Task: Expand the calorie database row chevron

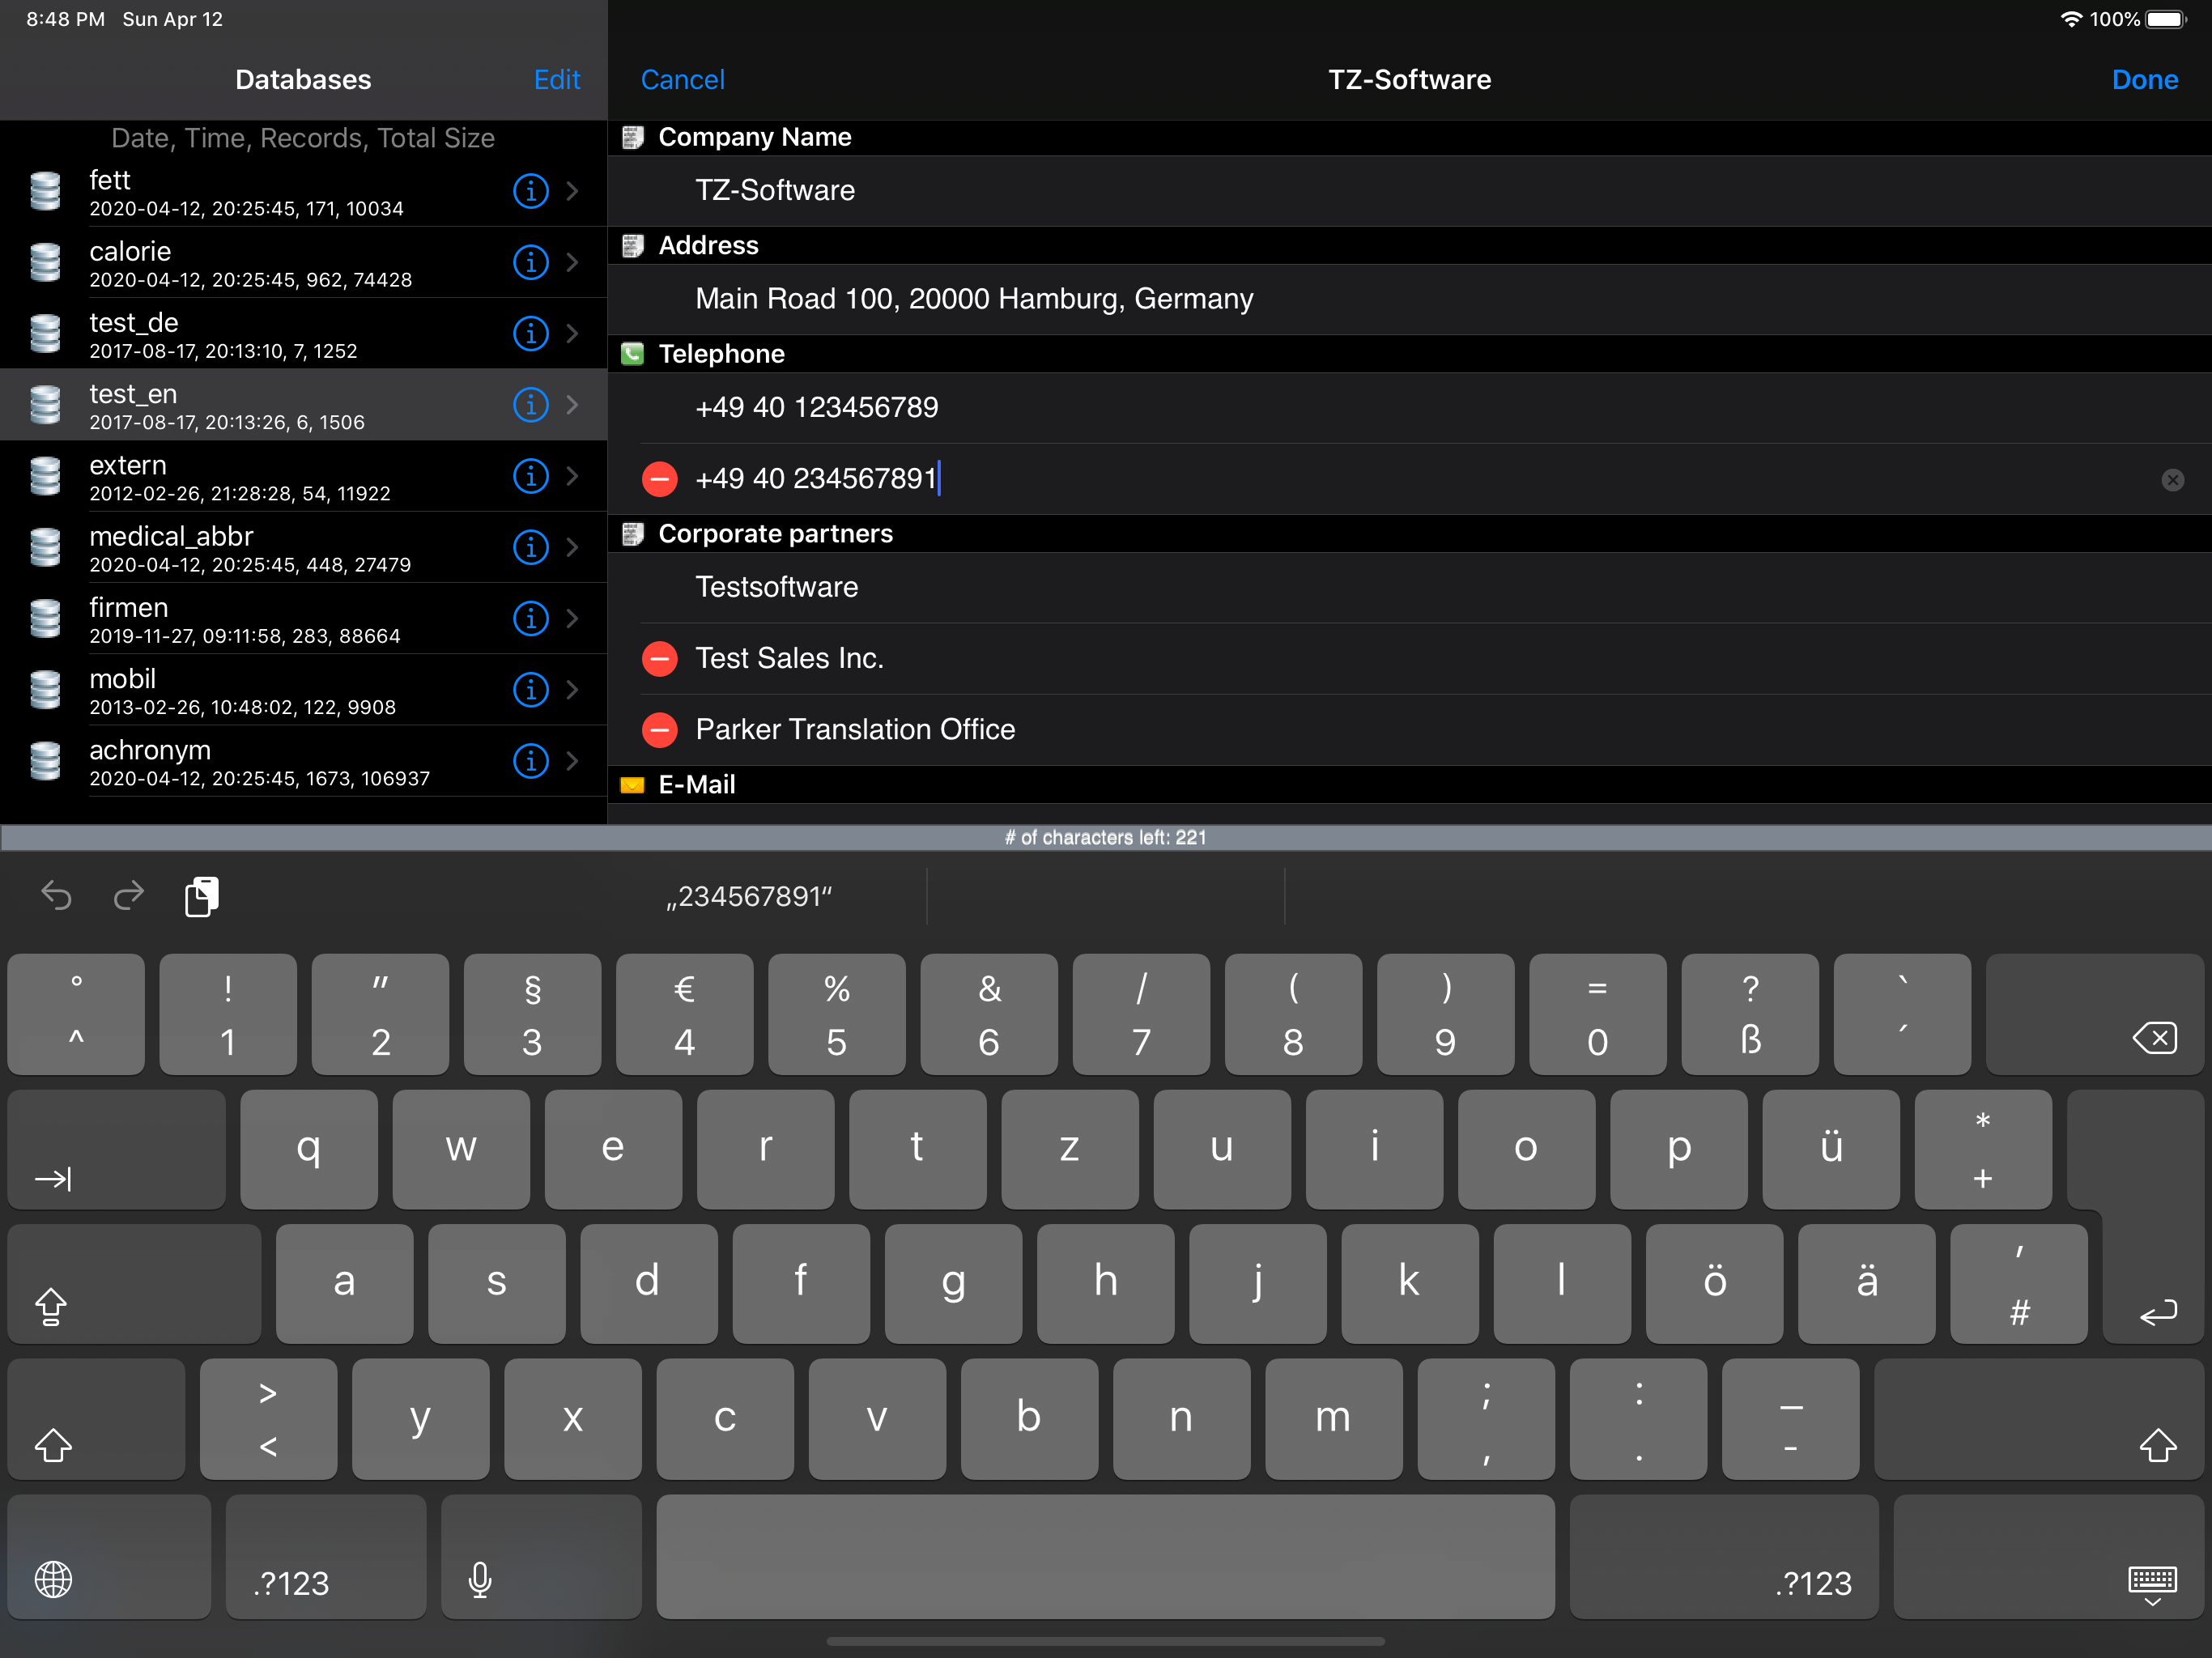Action: pos(572,262)
